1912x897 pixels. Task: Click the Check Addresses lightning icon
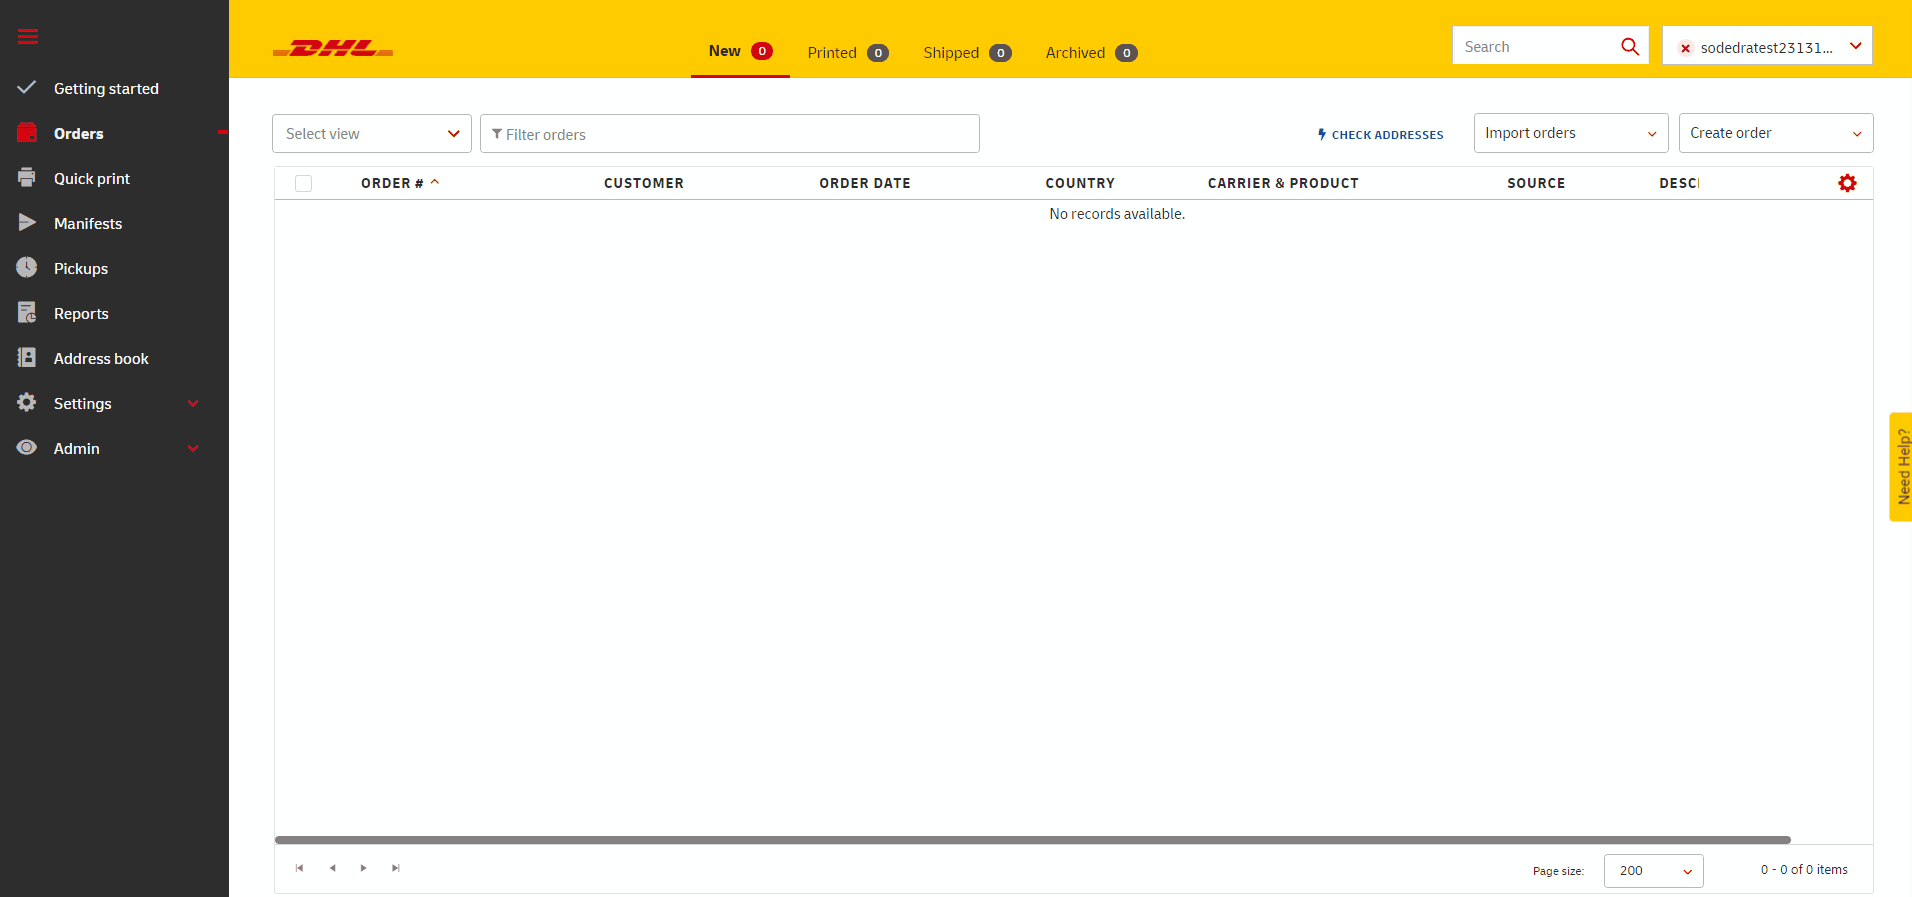[1322, 134]
